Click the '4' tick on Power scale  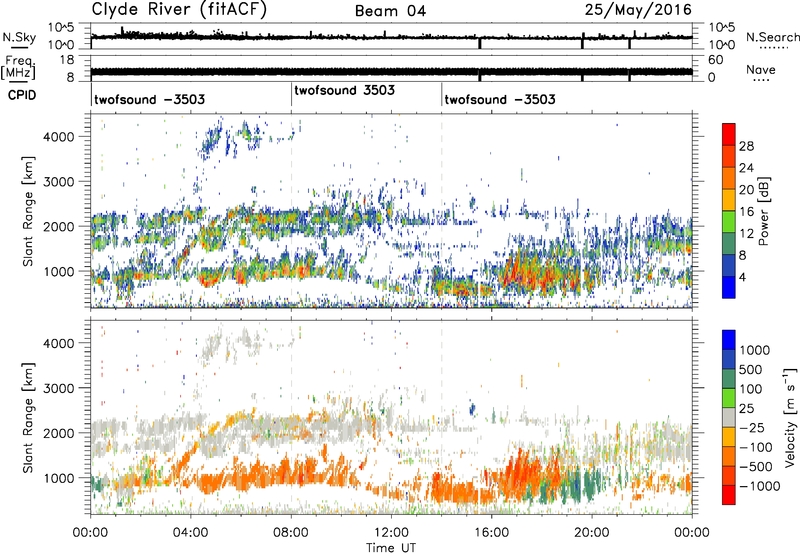coord(742,278)
